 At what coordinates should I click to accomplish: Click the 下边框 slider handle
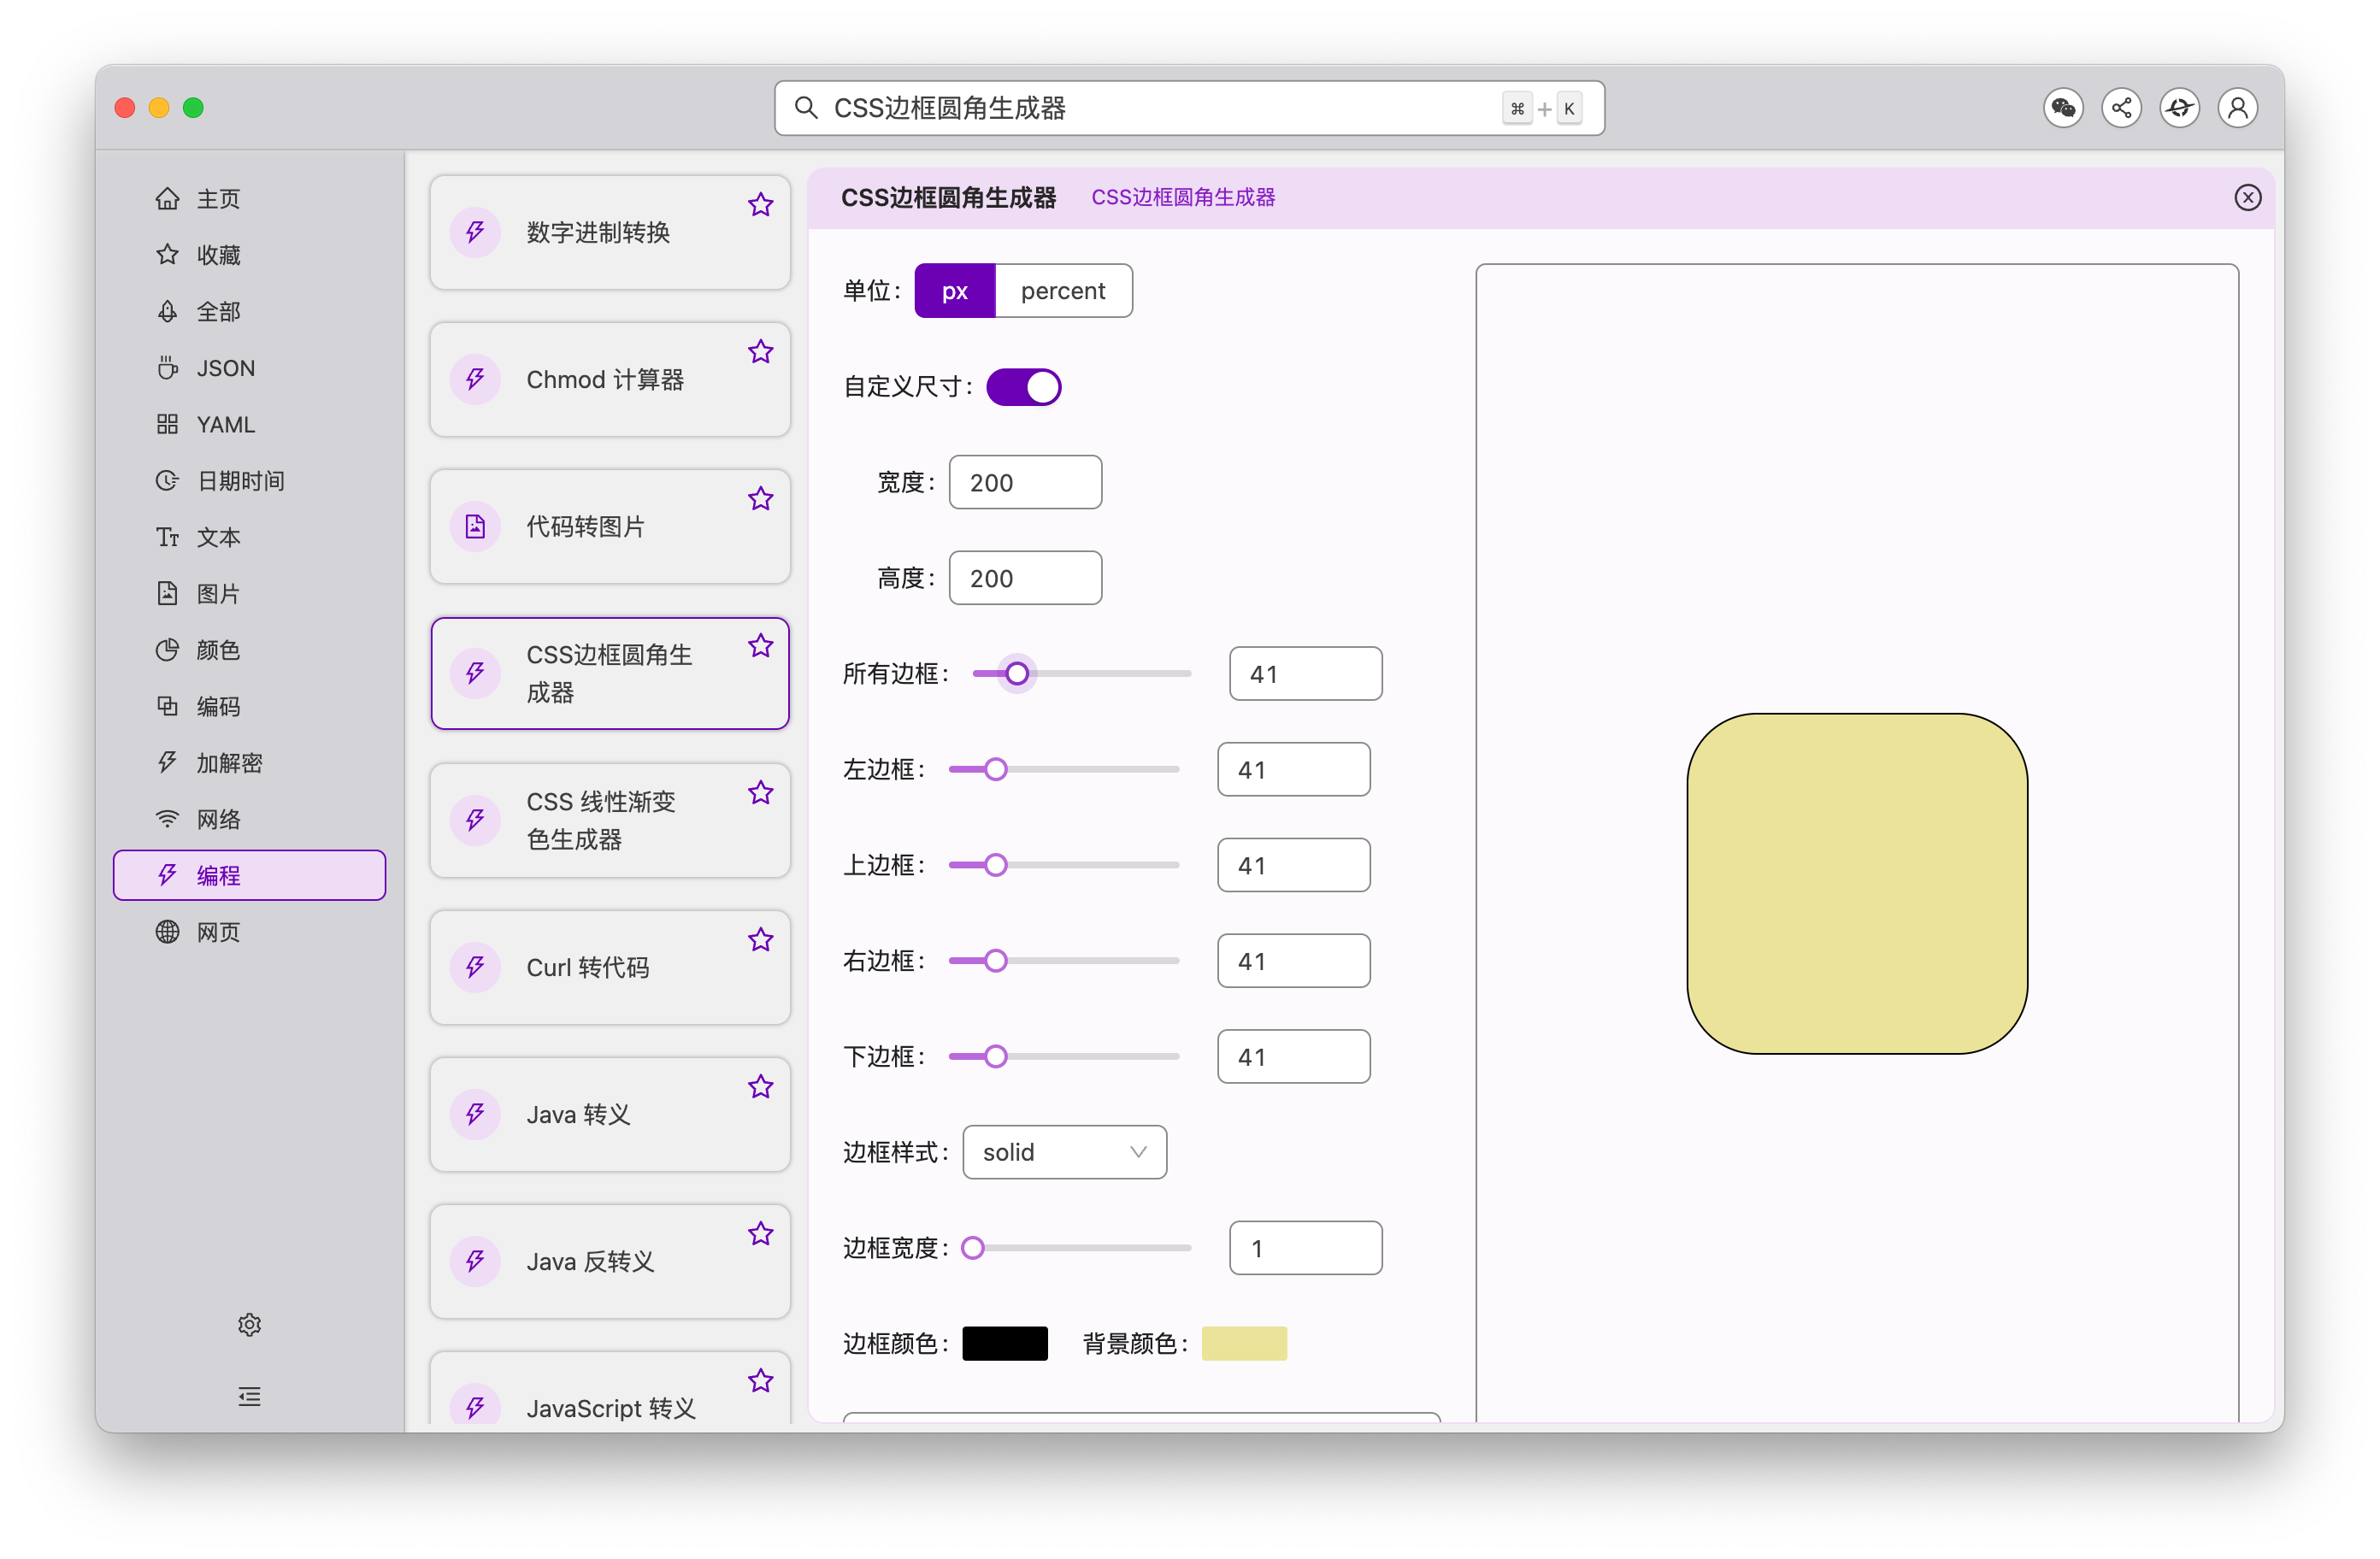pyautogui.click(x=995, y=1057)
